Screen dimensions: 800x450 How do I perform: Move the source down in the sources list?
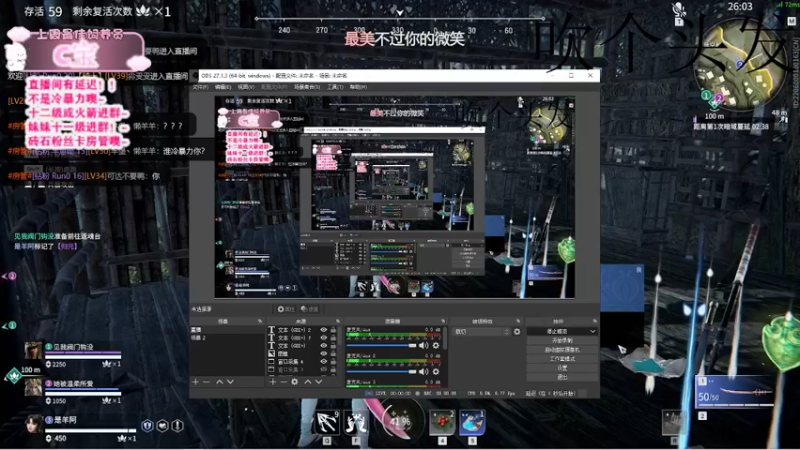point(319,382)
